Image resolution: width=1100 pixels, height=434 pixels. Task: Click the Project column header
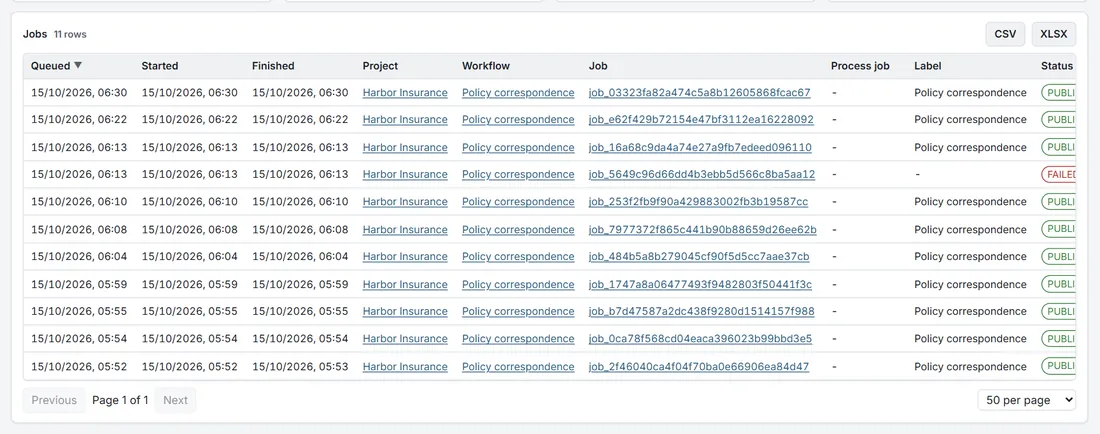(x=380, y=66)
